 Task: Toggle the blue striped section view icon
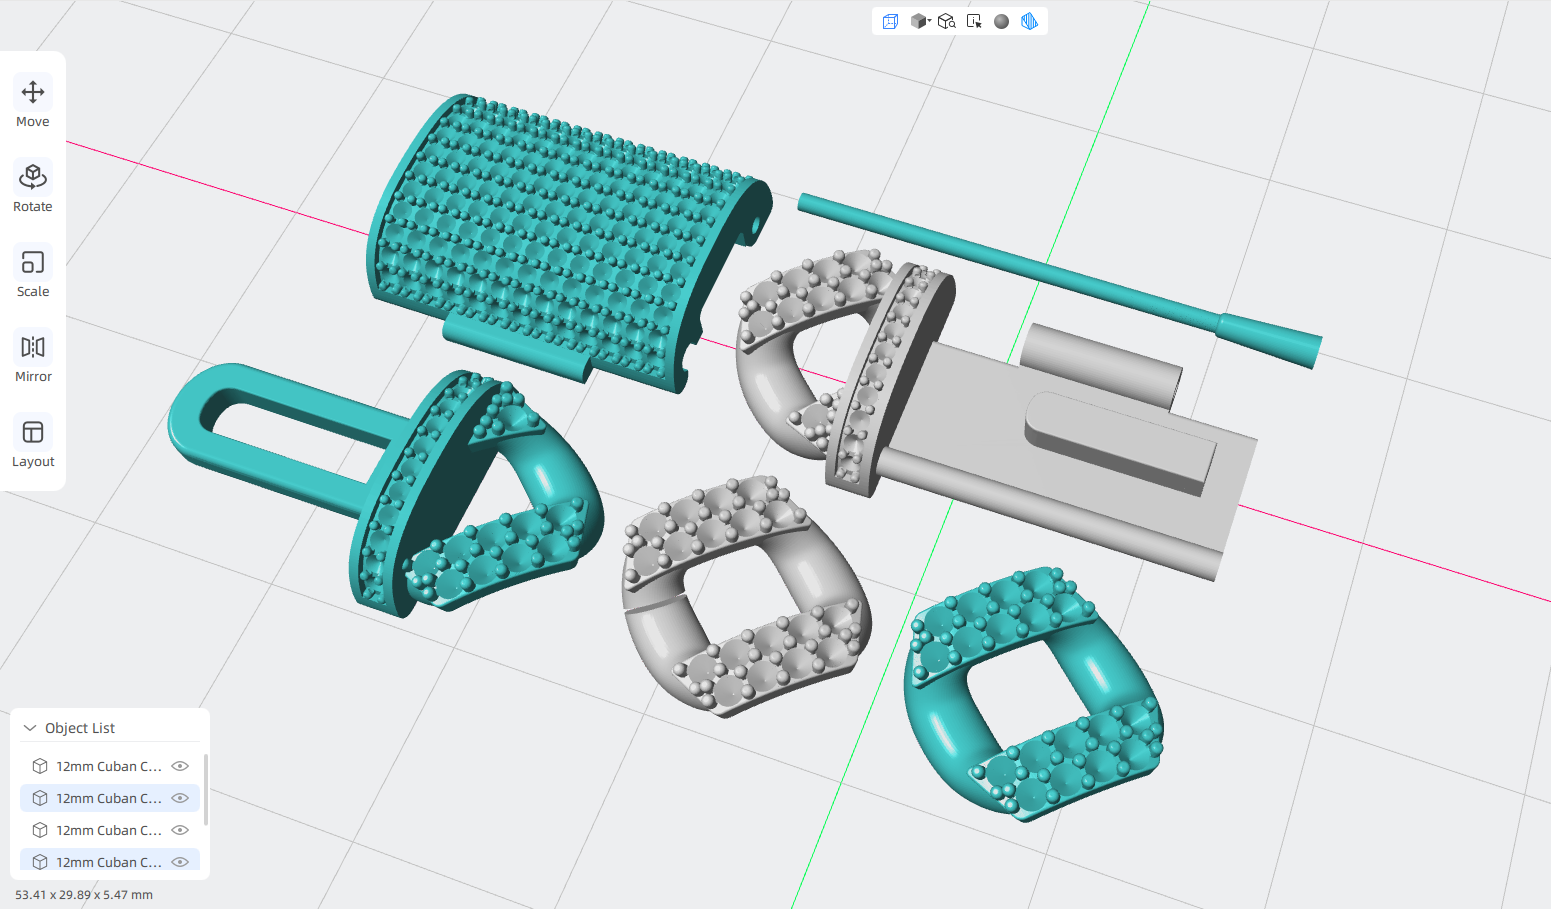(x=1029, y=21)
